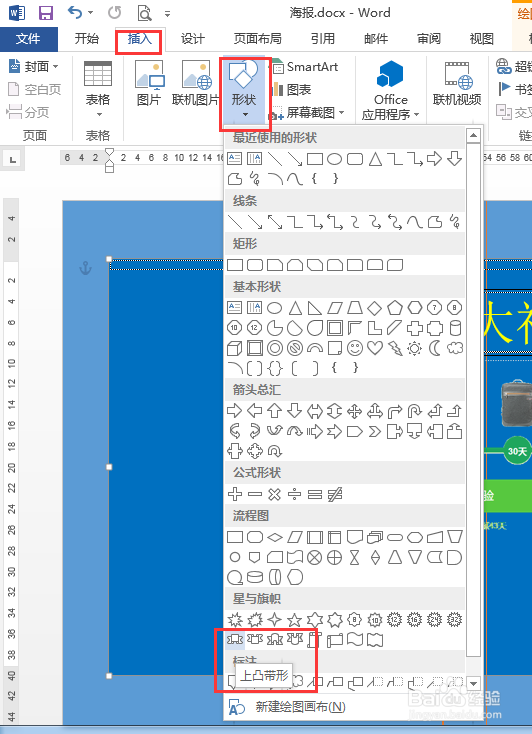This screenshot has height=734, width=532.
Task: Click the shapes gallery scroll down arrow
Action: pos(473,684)
